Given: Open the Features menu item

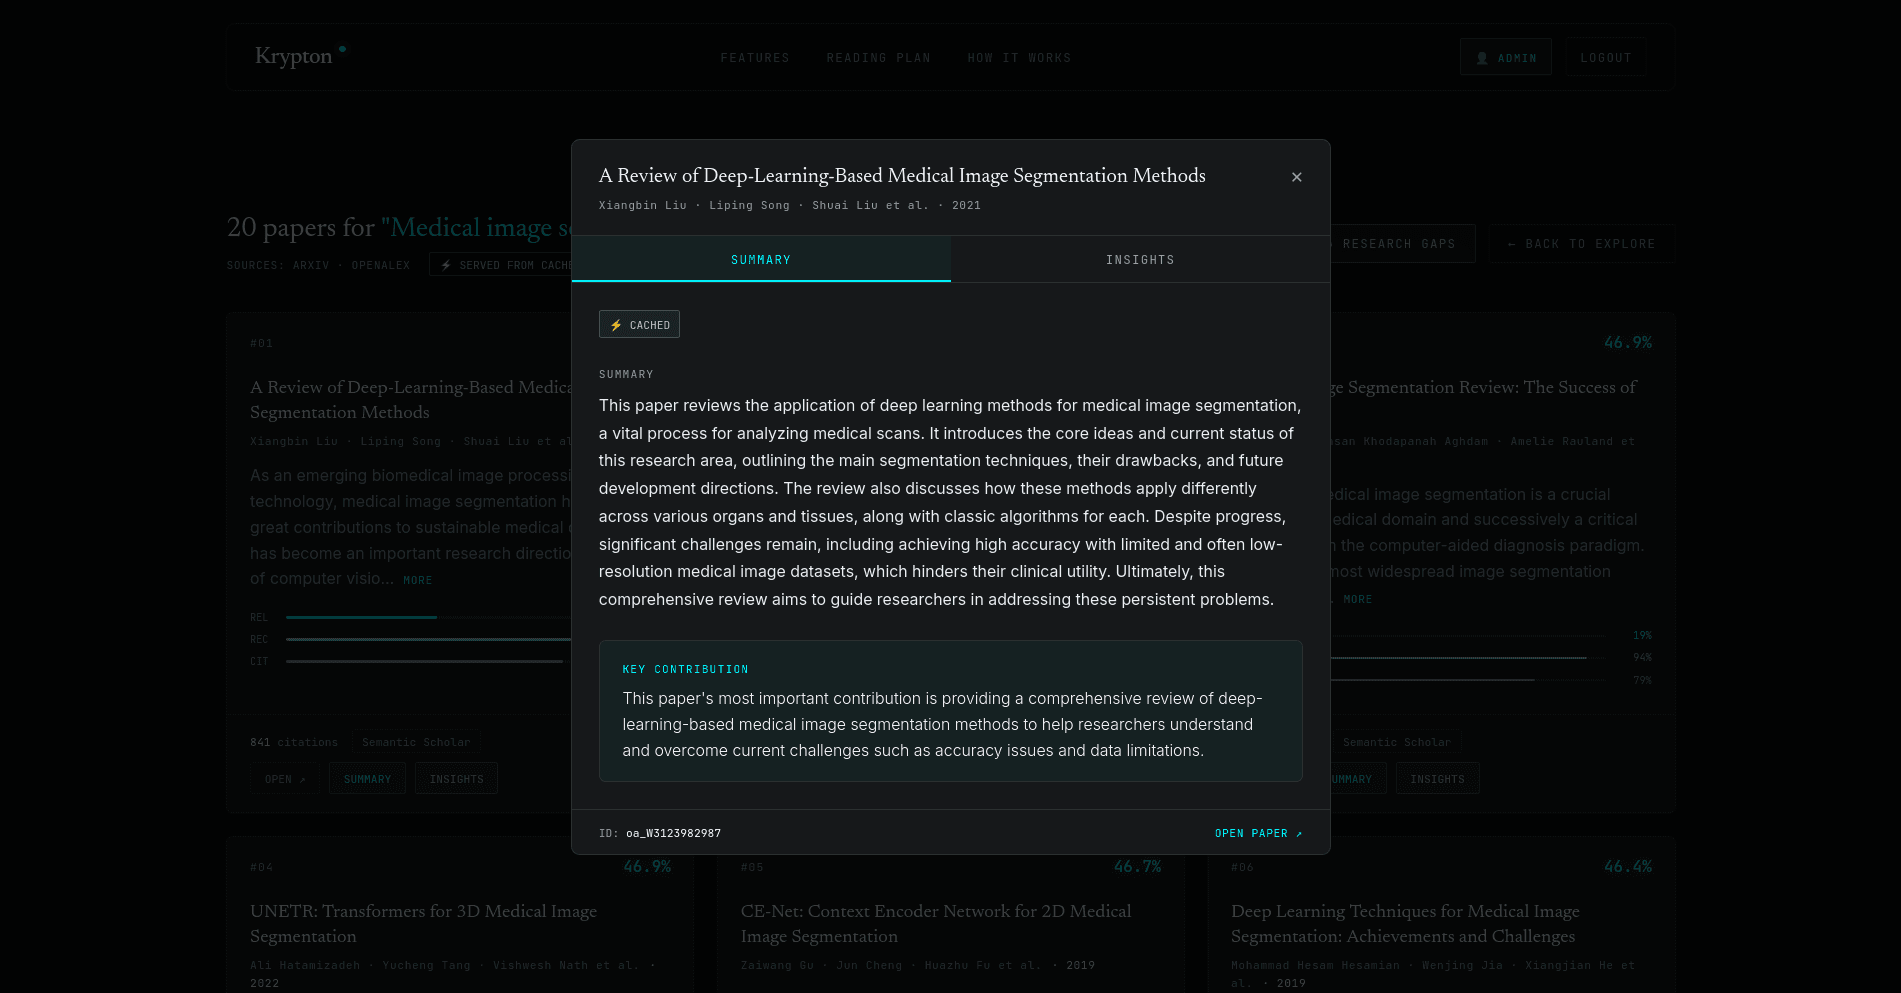Looking at the screenshot, I should click(755, 58).
